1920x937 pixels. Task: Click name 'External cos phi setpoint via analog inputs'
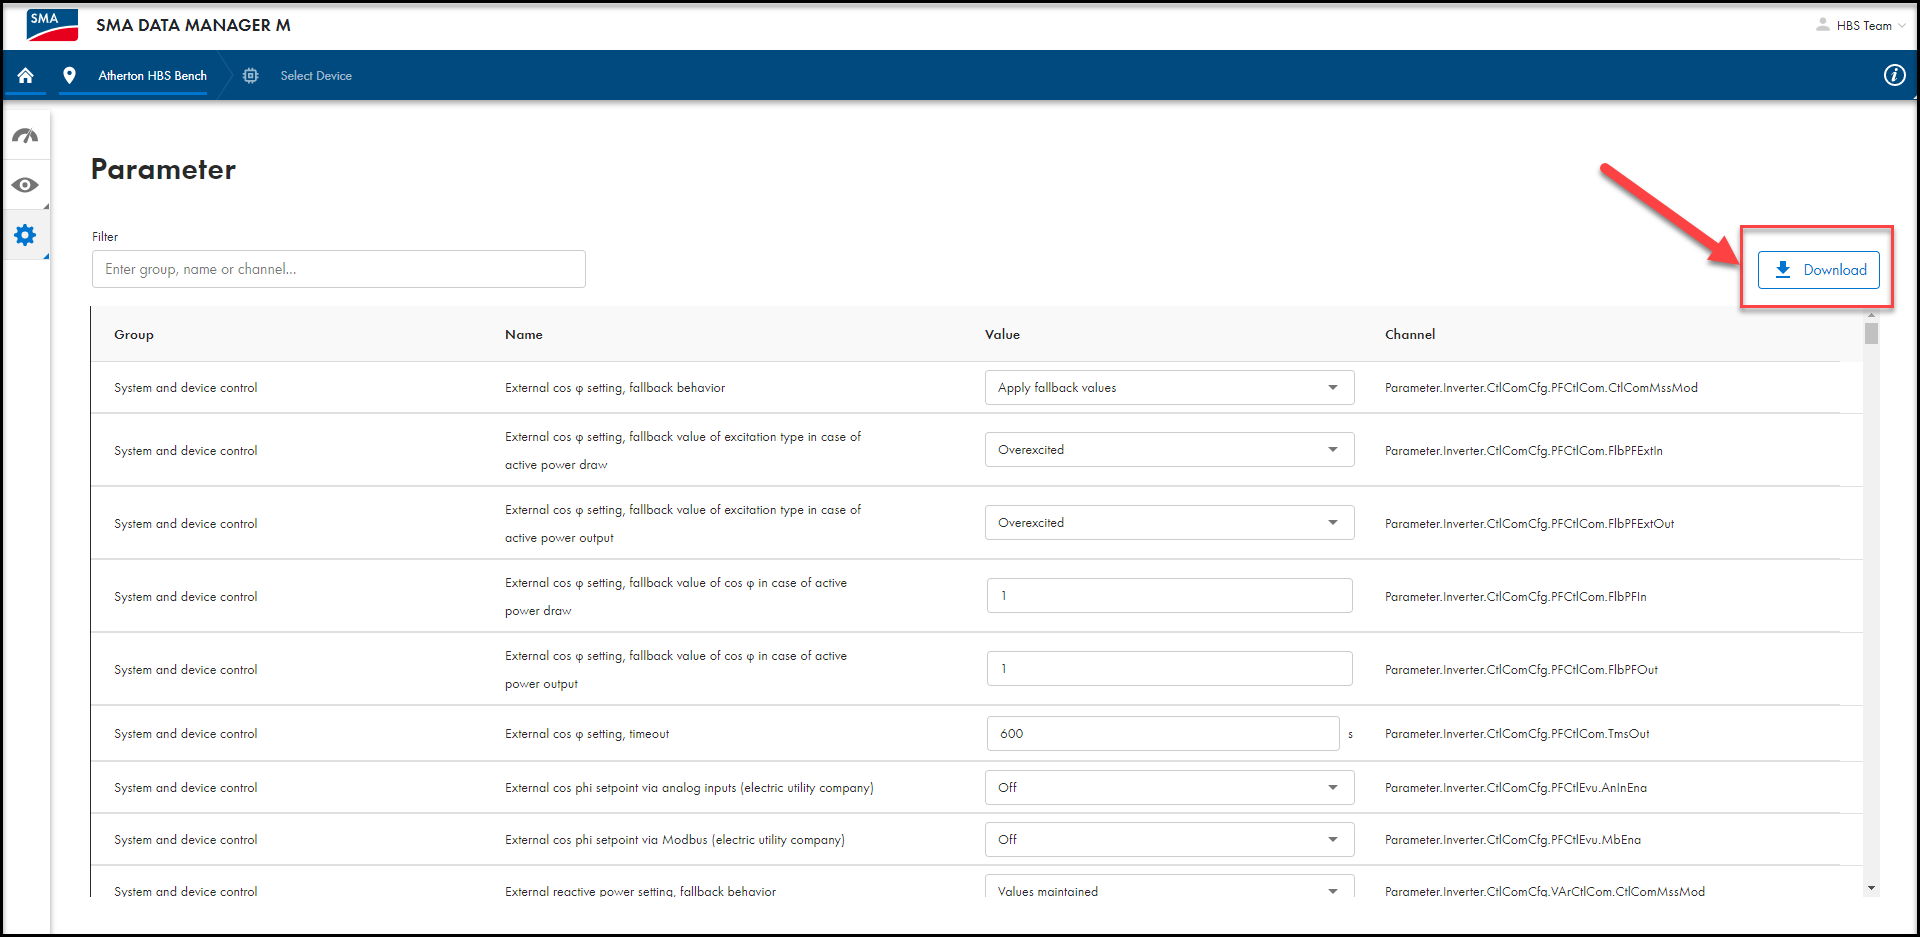tap(689, 788)
